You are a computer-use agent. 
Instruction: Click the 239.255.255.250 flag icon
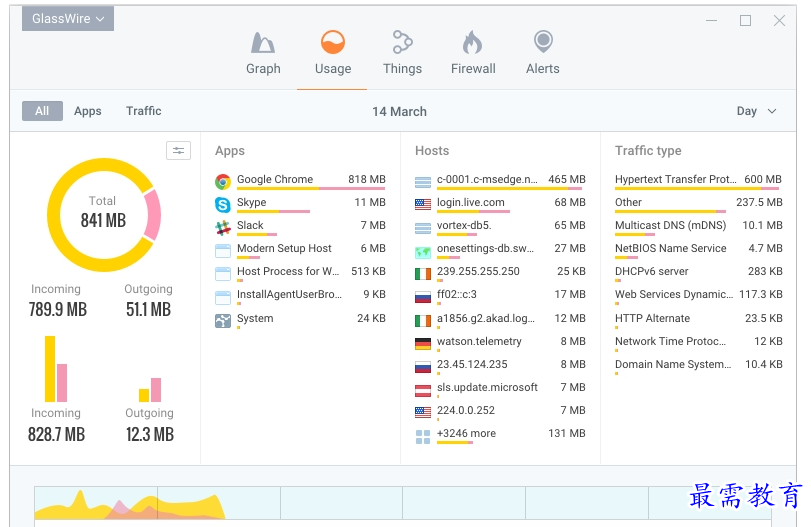(423, 274)
